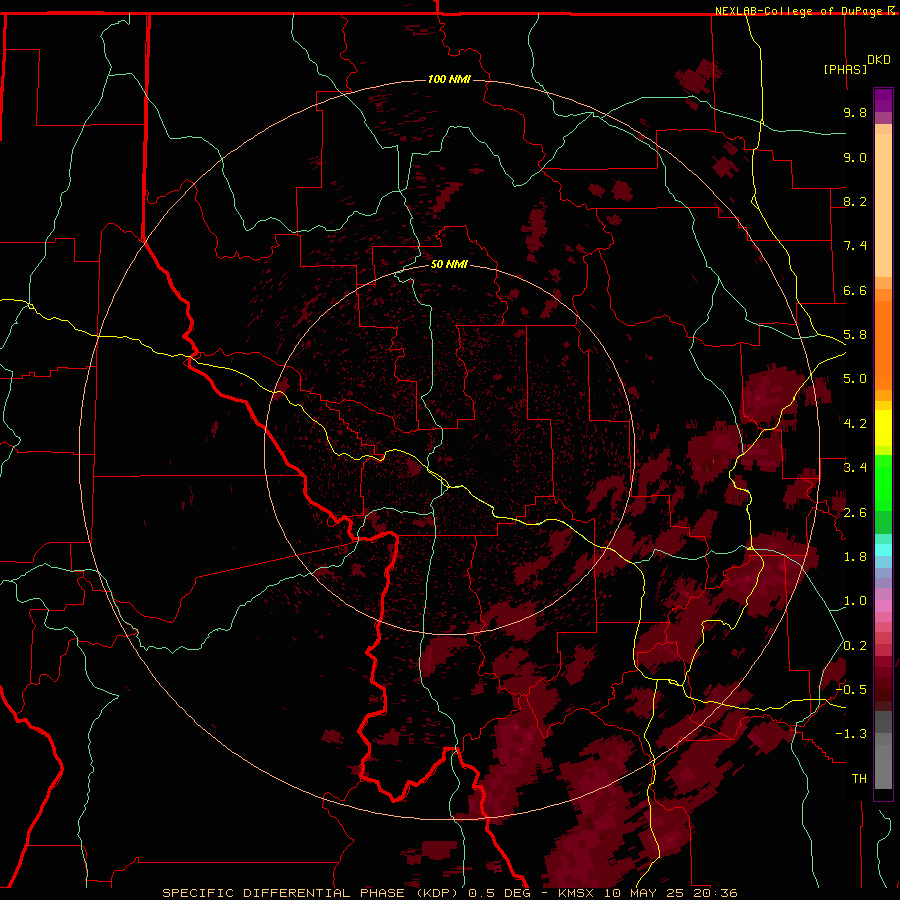Click the 4.2 value on color scale
This screenshot has width=900, height=900.
tap(855, 424)
